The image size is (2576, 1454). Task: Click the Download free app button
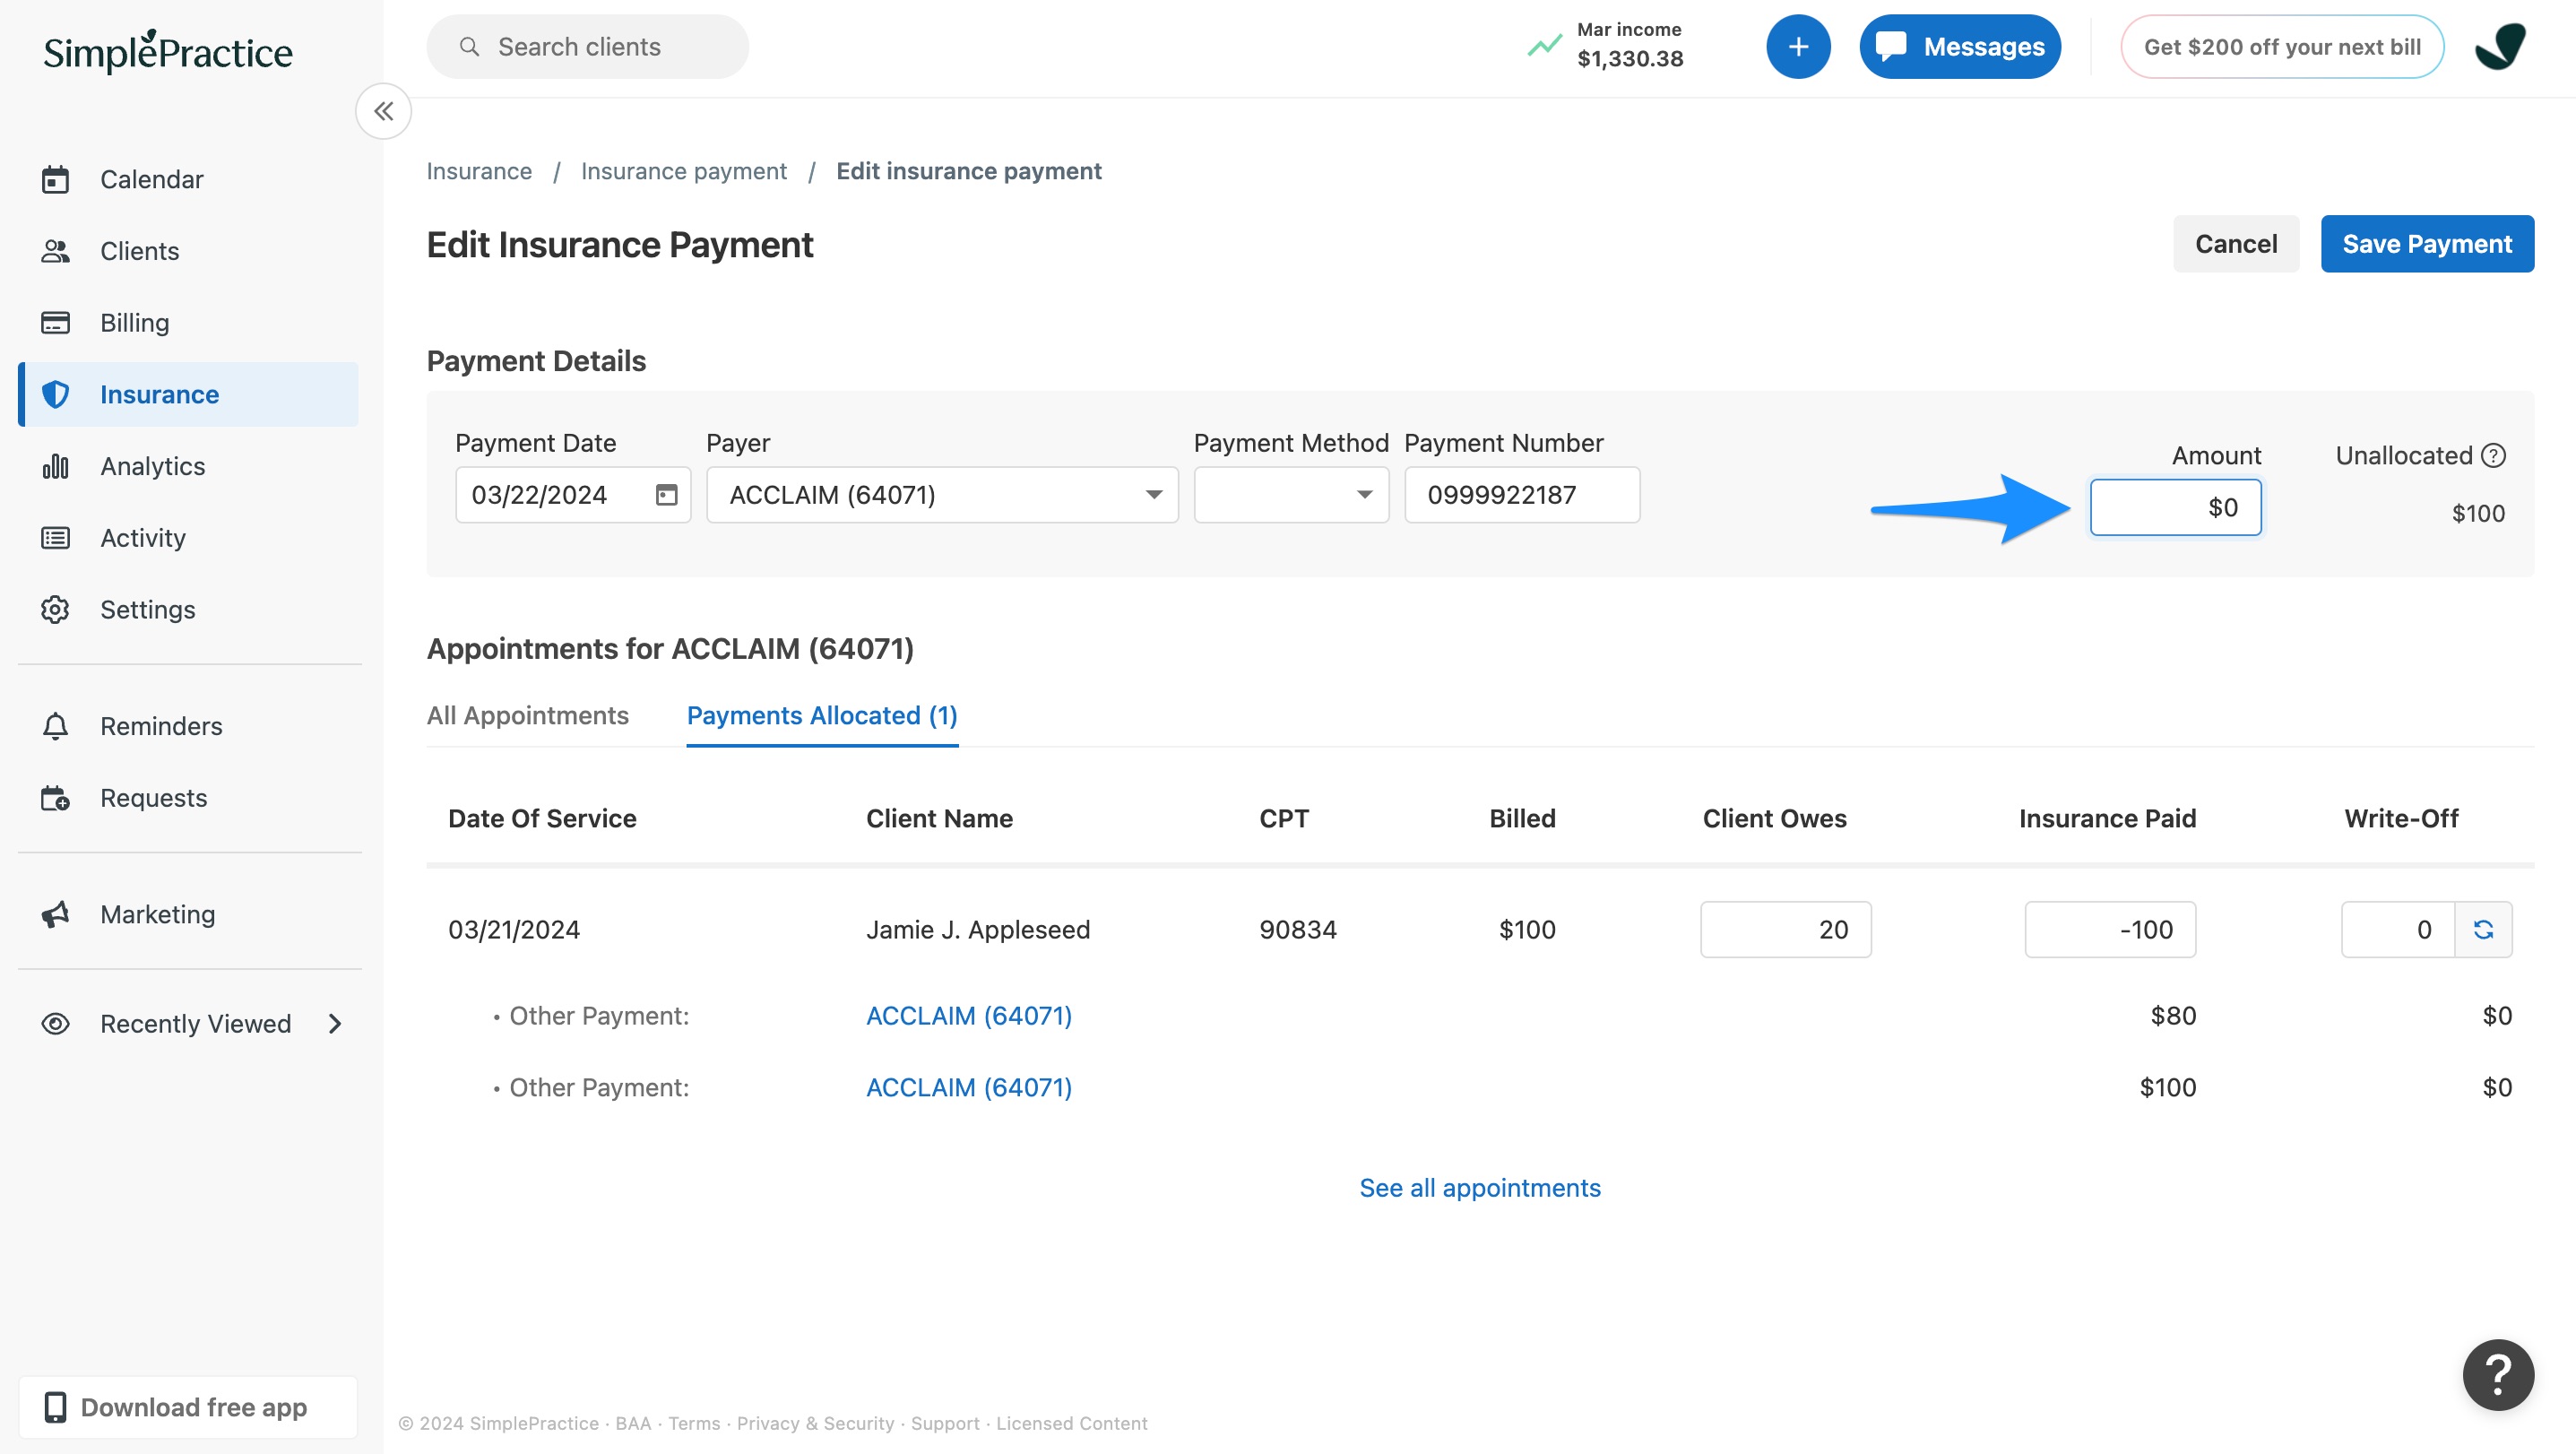coord(188,1407)
